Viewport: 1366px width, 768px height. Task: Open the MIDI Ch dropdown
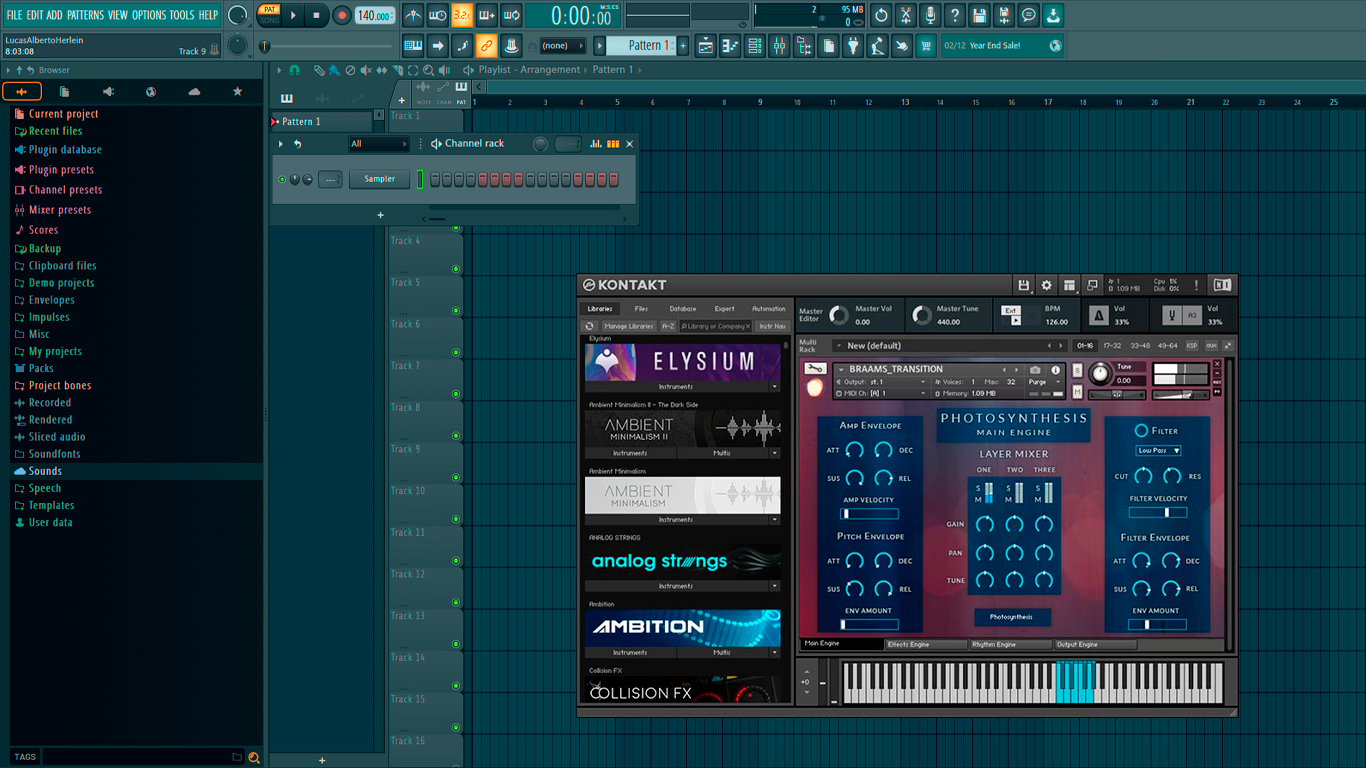tap(881, 394)
